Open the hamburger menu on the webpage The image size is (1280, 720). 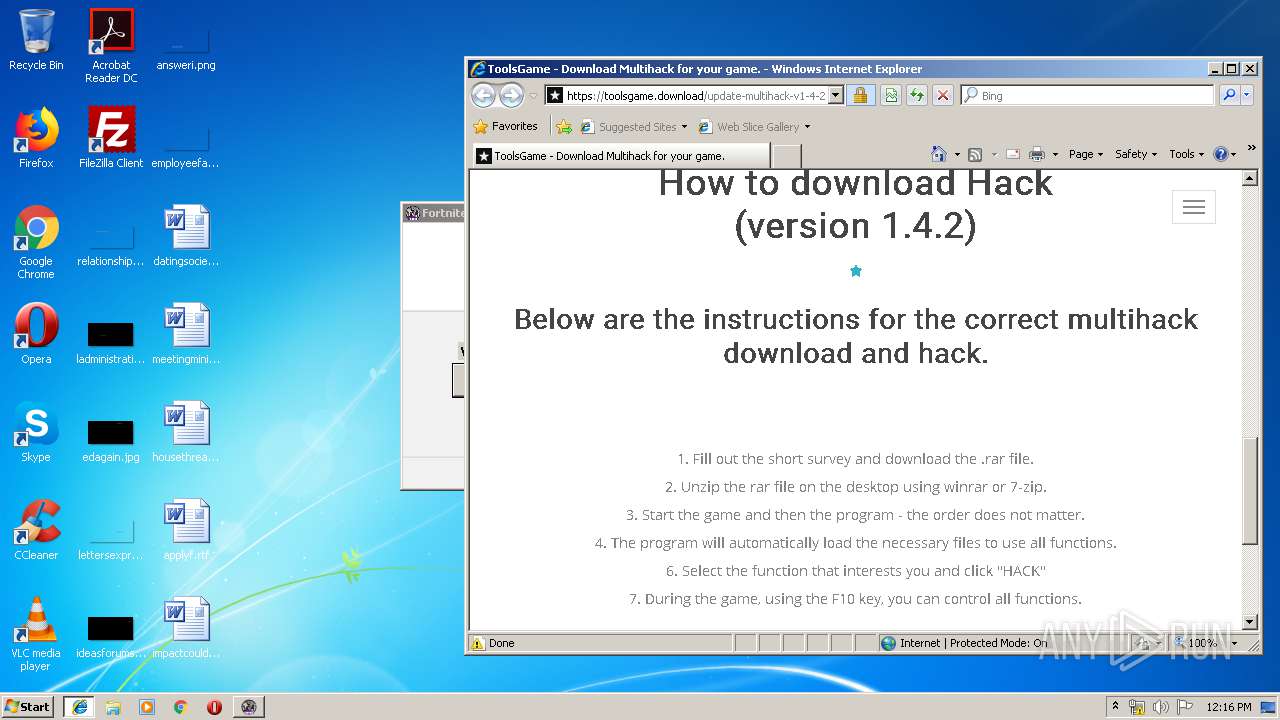pos(1193,207)
